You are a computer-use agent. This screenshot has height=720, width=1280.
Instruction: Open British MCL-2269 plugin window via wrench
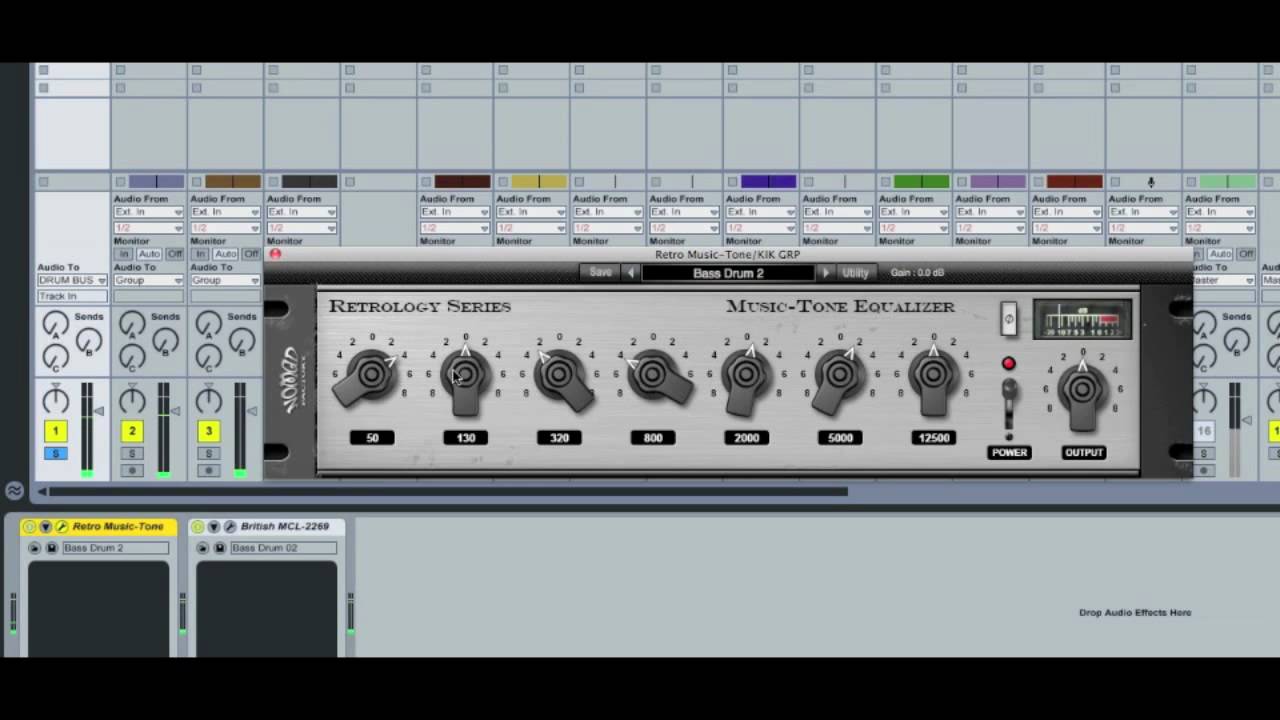[x=230, y=526]
